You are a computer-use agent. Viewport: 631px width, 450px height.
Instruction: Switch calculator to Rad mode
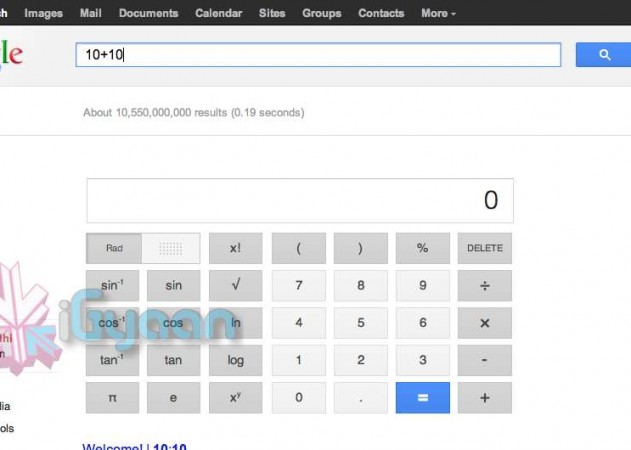[114, 248]
